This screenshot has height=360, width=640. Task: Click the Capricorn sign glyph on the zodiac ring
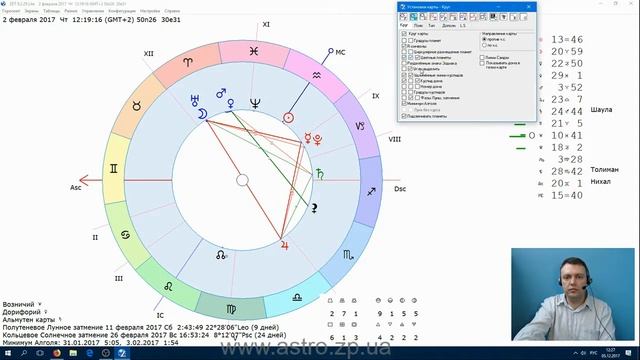point(360,126)
